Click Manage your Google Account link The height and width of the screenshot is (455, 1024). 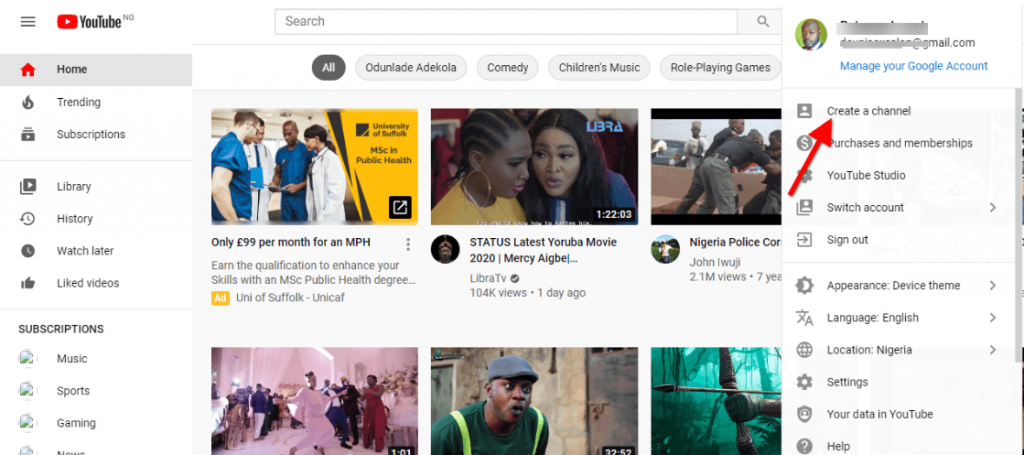click(x=914, y=66)
